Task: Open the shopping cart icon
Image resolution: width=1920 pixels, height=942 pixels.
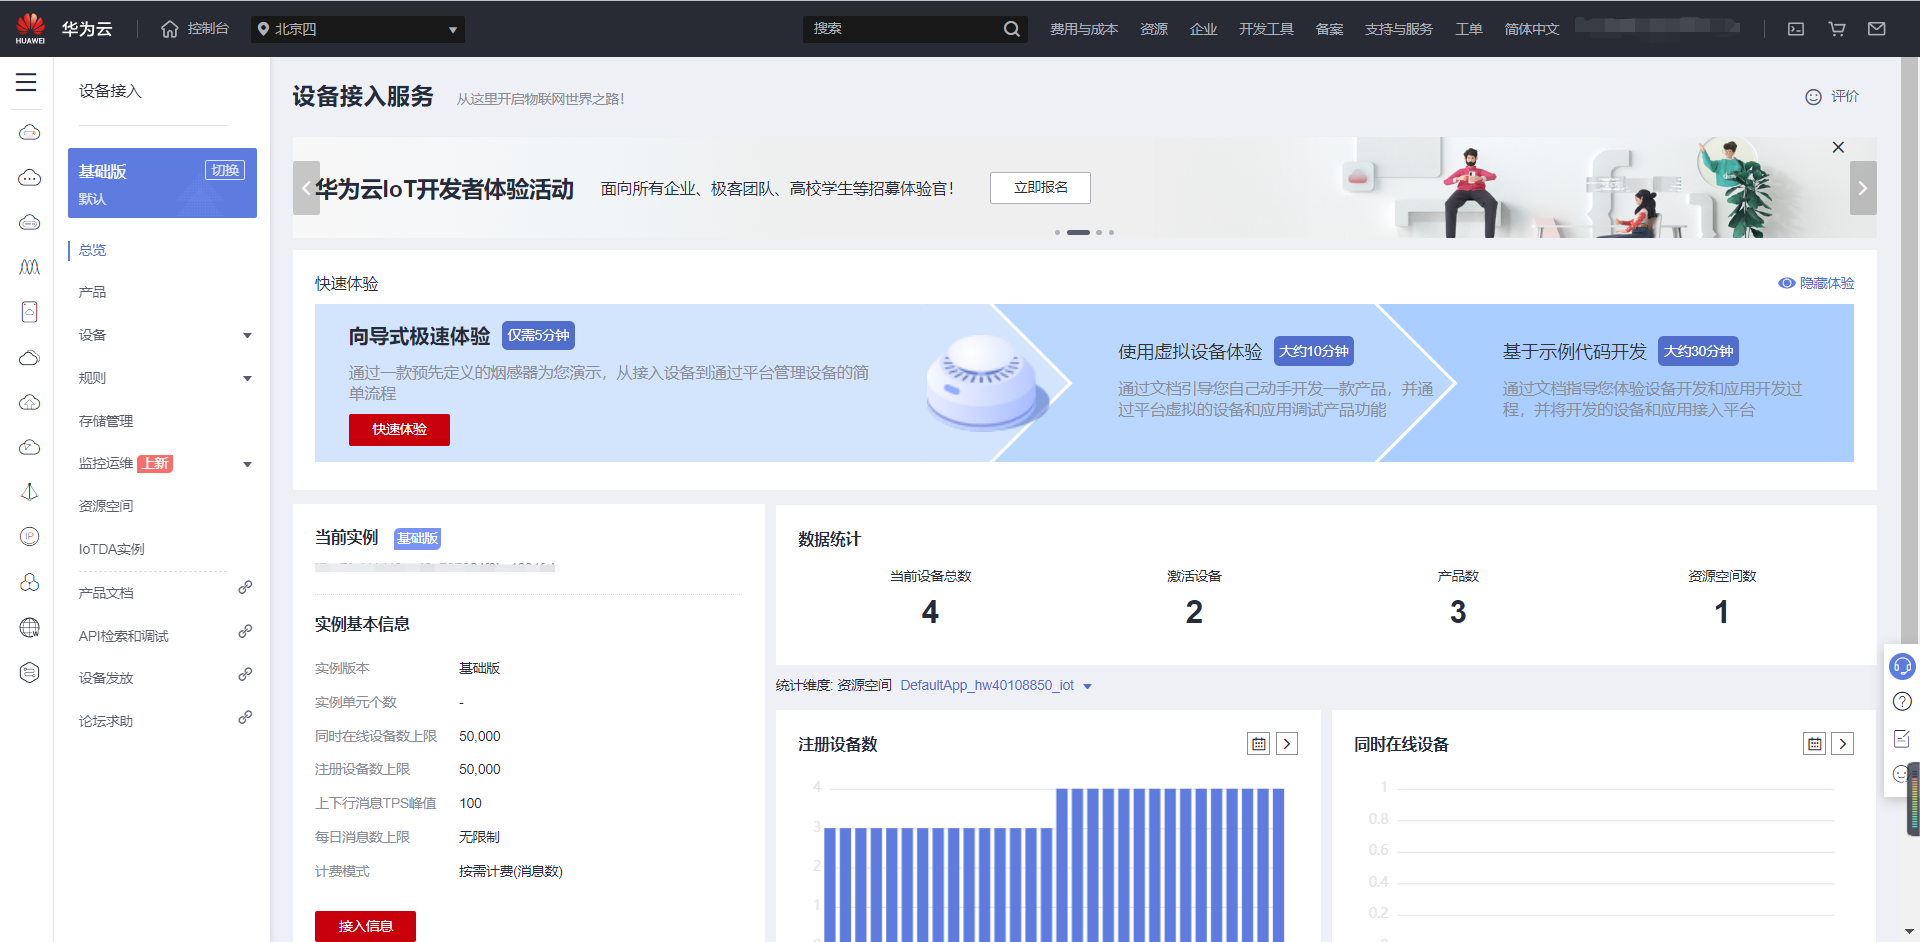Action: tap(1837, 29)
